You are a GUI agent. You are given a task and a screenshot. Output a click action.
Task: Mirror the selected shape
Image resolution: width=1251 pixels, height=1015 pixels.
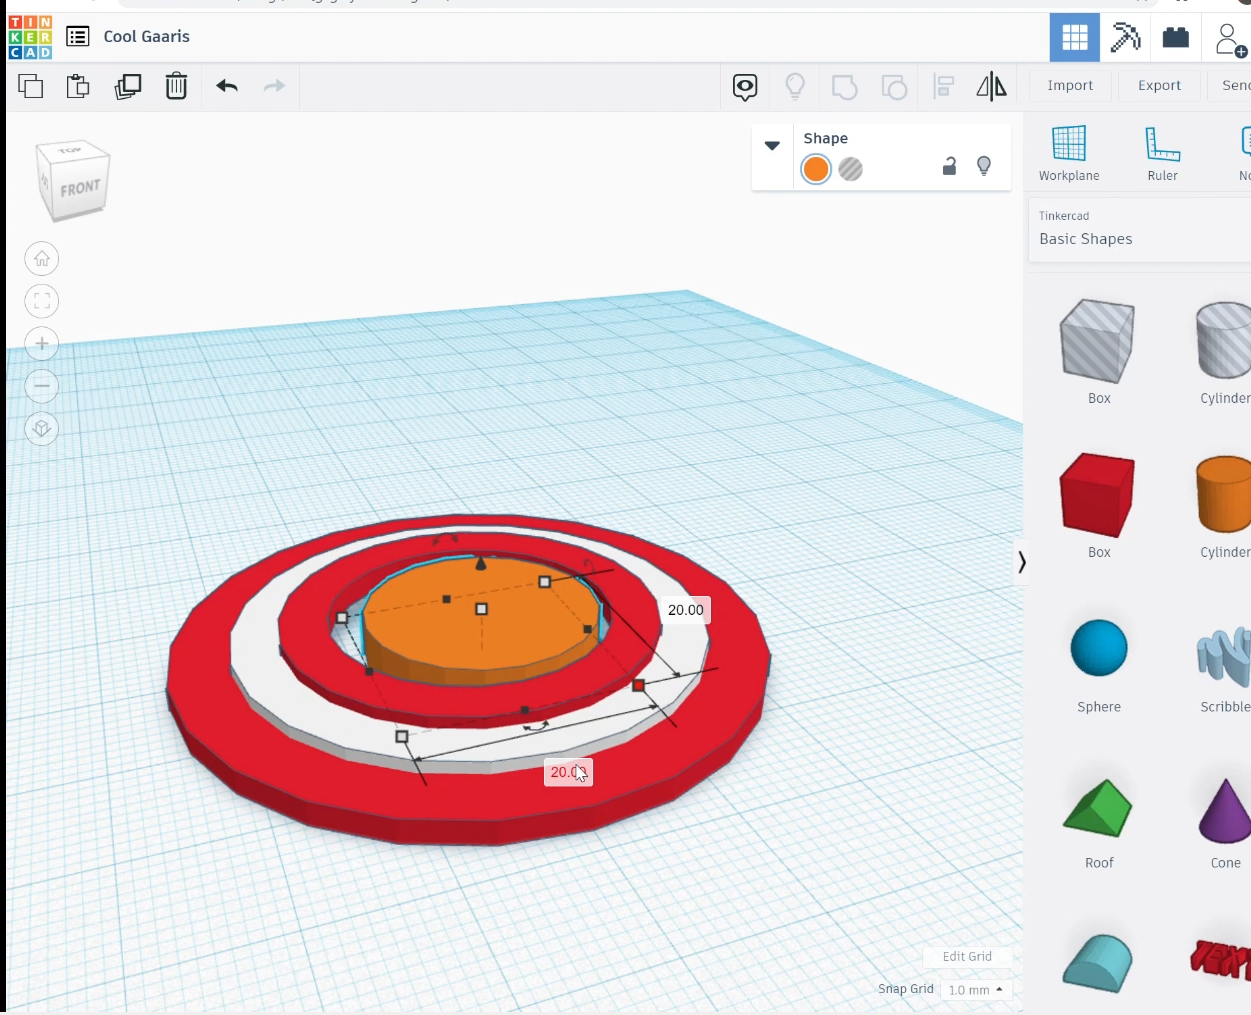tap(991, 87)
